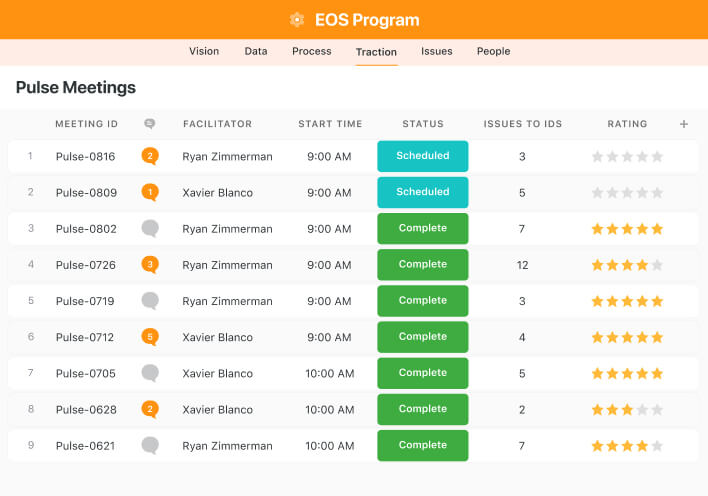Select the Traction tab
The image size is (708, 496).
[376, 52]
